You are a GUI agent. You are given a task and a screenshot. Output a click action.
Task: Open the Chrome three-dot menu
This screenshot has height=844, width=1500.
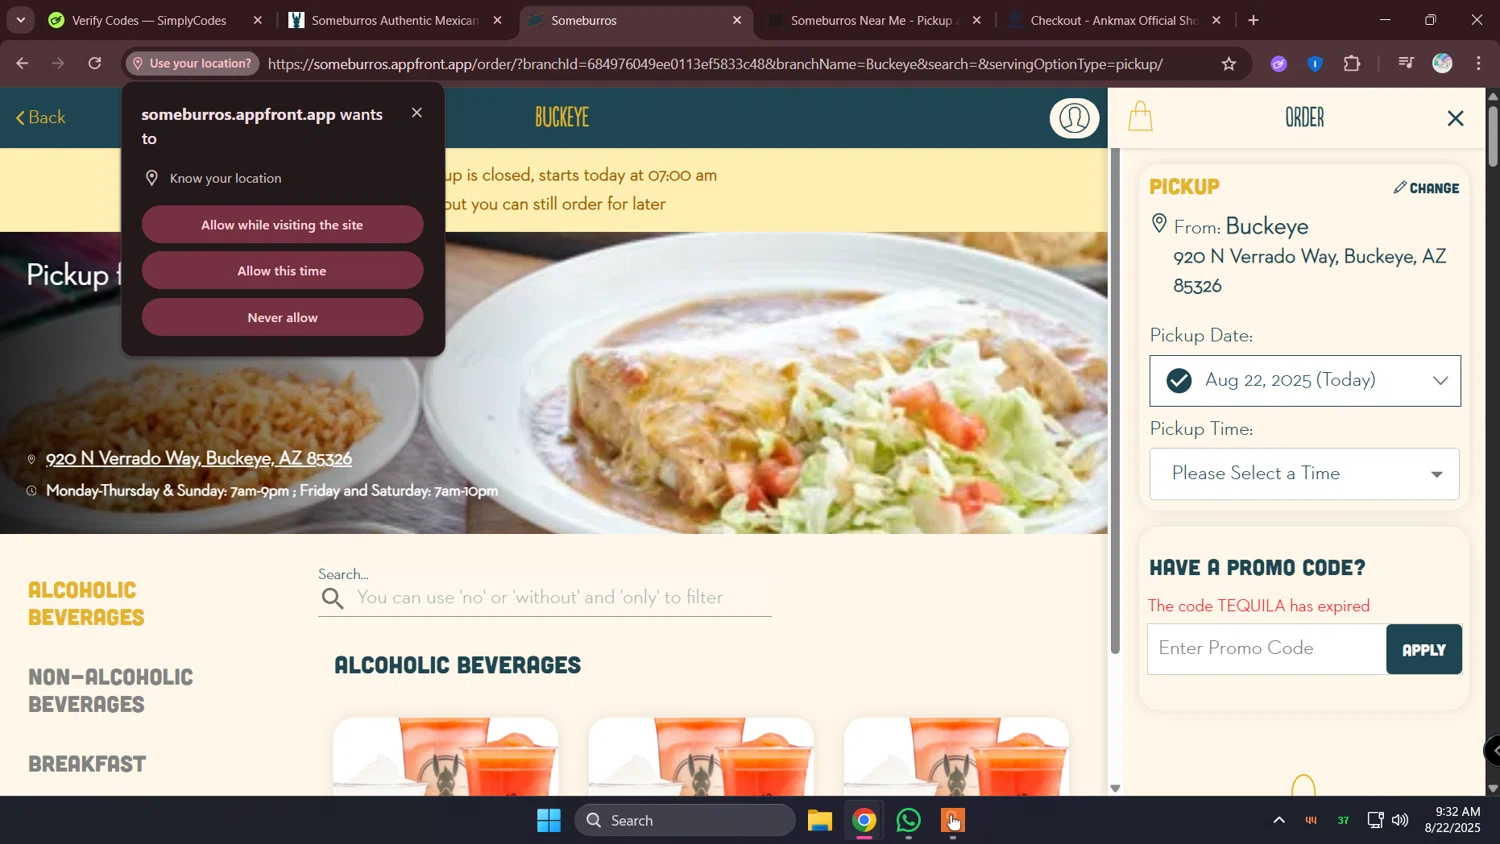[1479, 64]
